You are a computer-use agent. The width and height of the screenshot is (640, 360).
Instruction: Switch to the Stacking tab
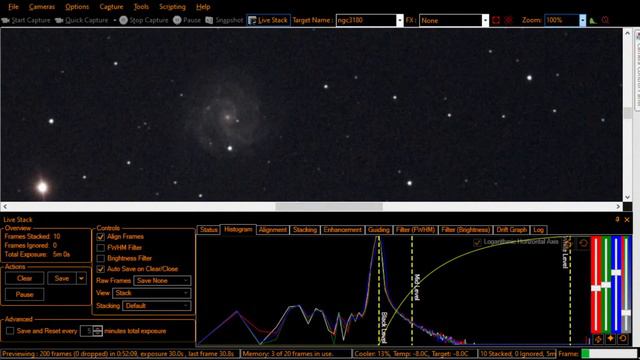(x=305, y=230)
